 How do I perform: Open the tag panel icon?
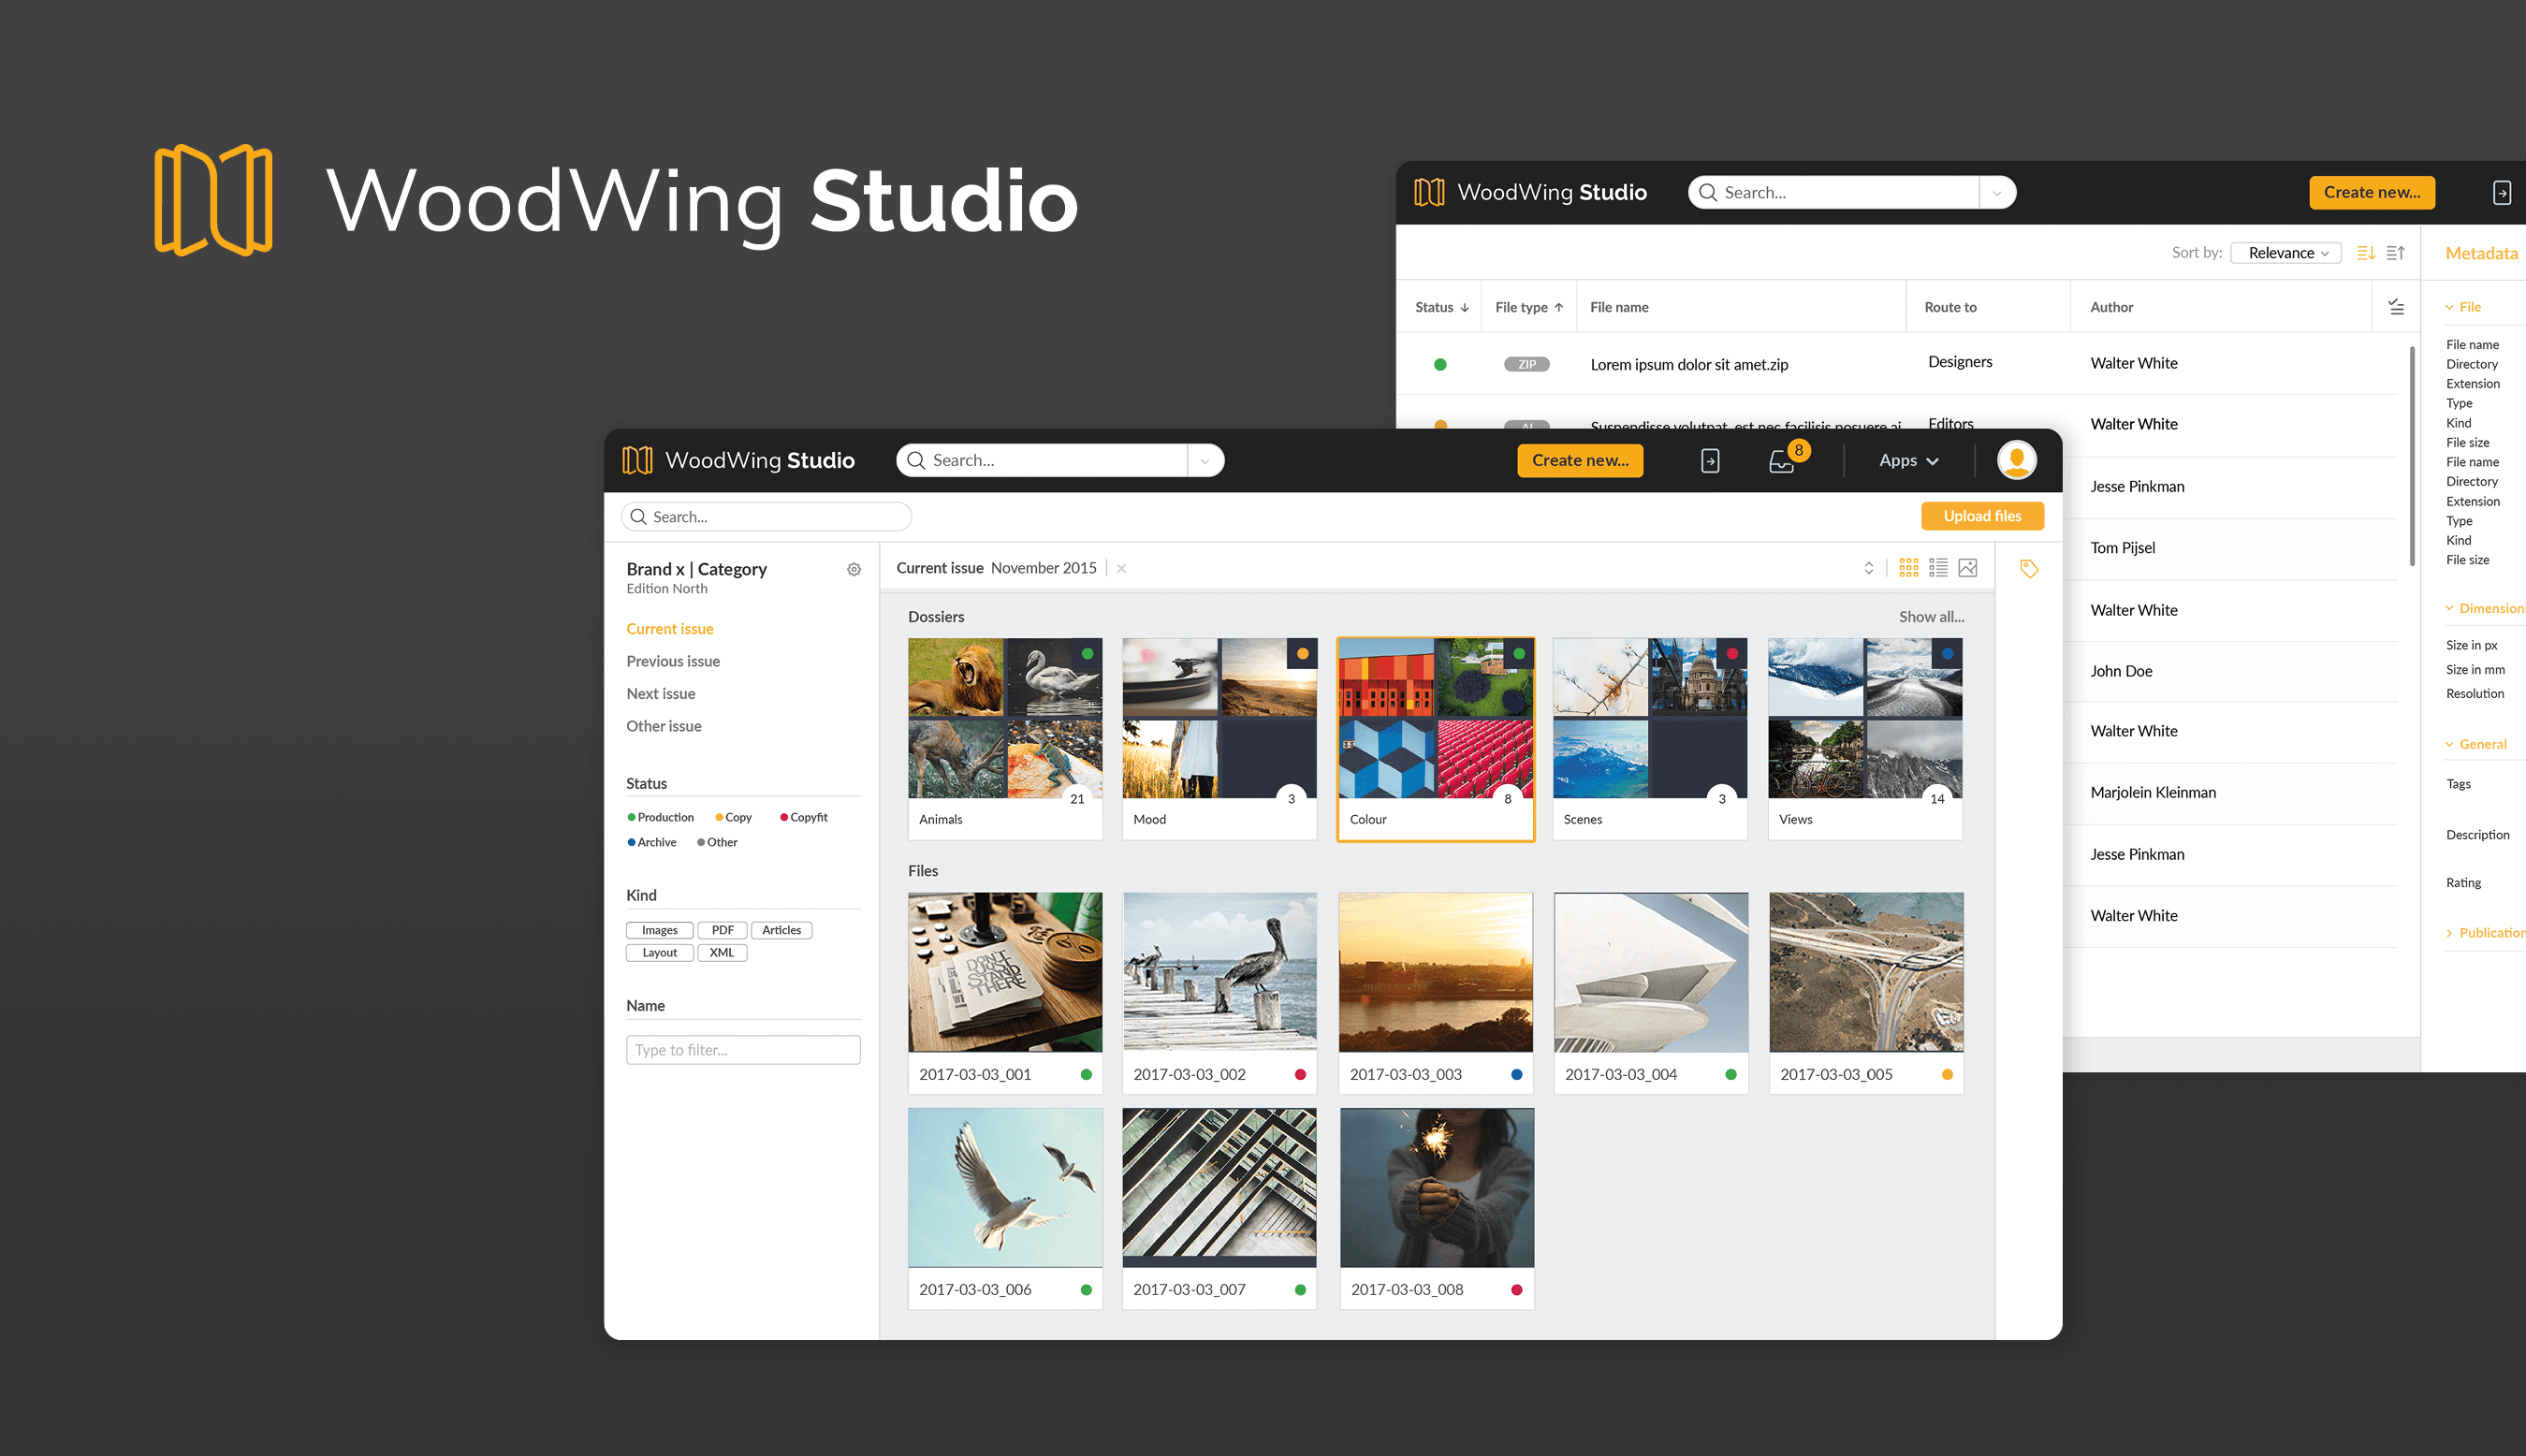[2029, 569]
